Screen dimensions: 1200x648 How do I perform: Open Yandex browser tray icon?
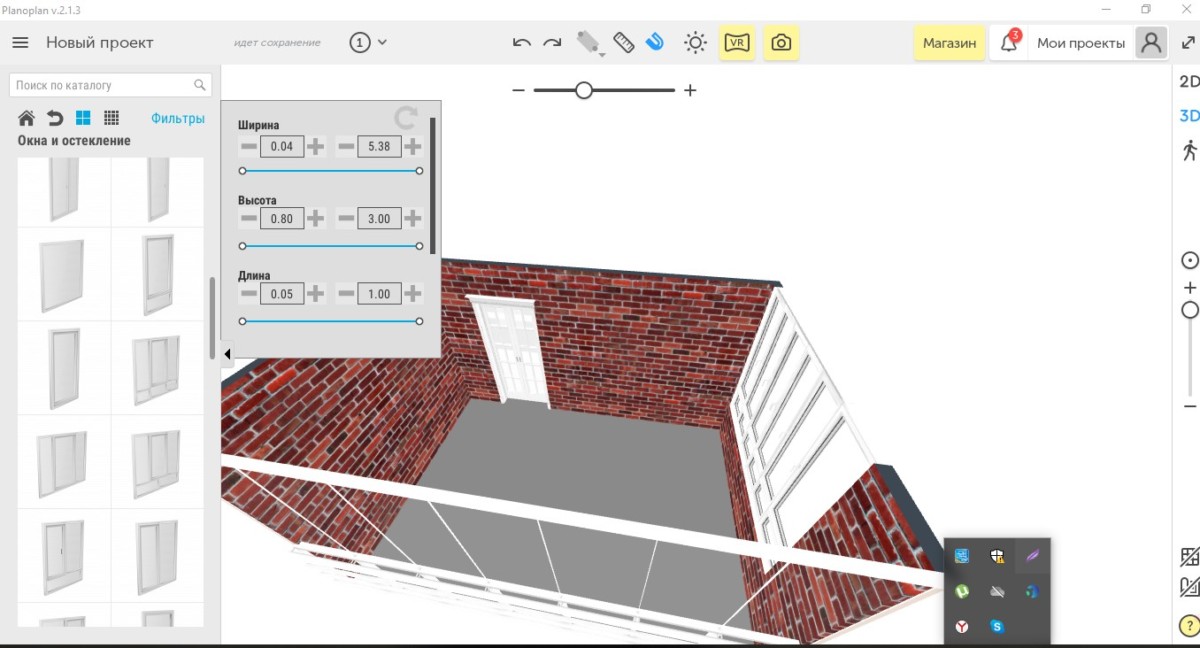(962, 626)
